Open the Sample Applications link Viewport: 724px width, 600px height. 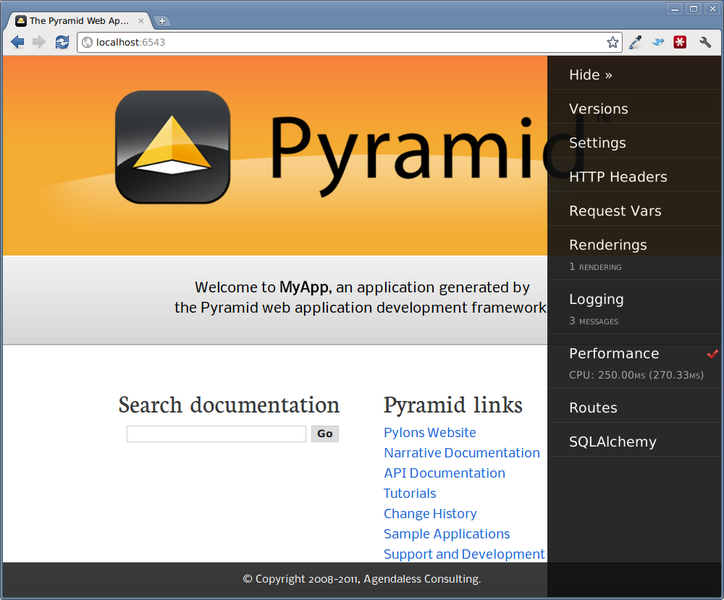click(x=446, y=534)
